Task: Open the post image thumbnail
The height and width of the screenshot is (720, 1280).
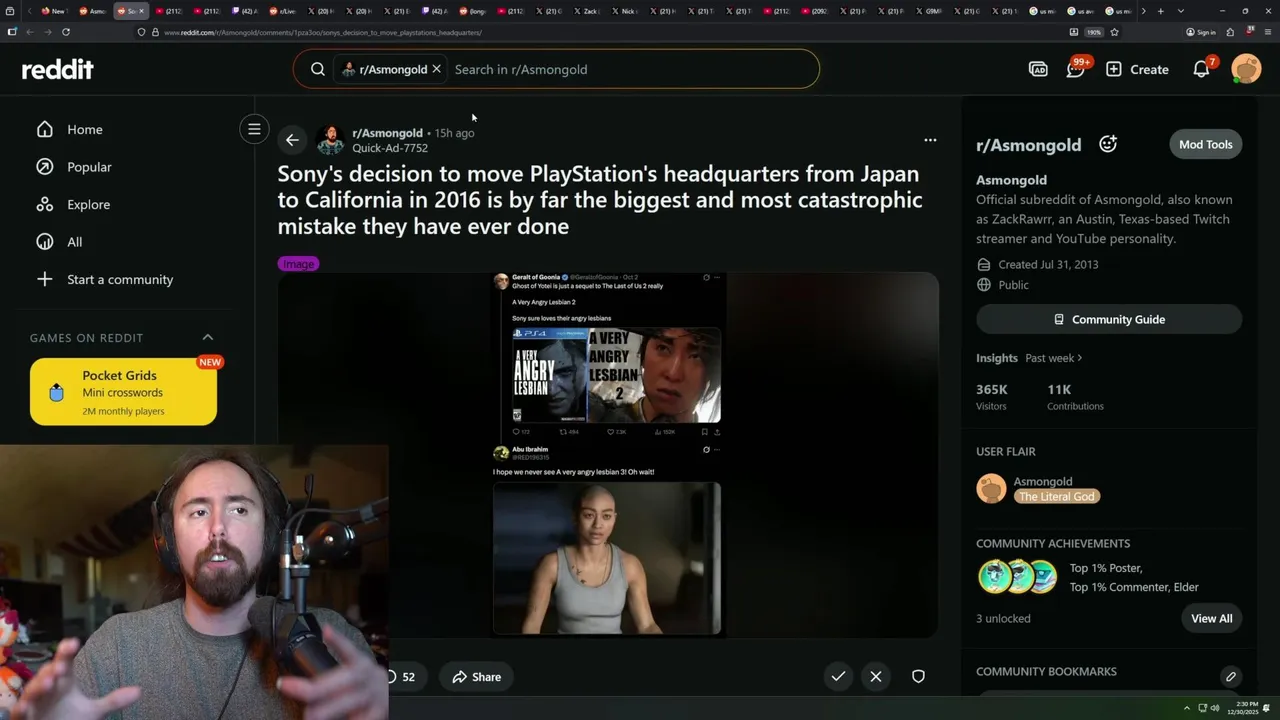Action: click(x=607, y=454)
